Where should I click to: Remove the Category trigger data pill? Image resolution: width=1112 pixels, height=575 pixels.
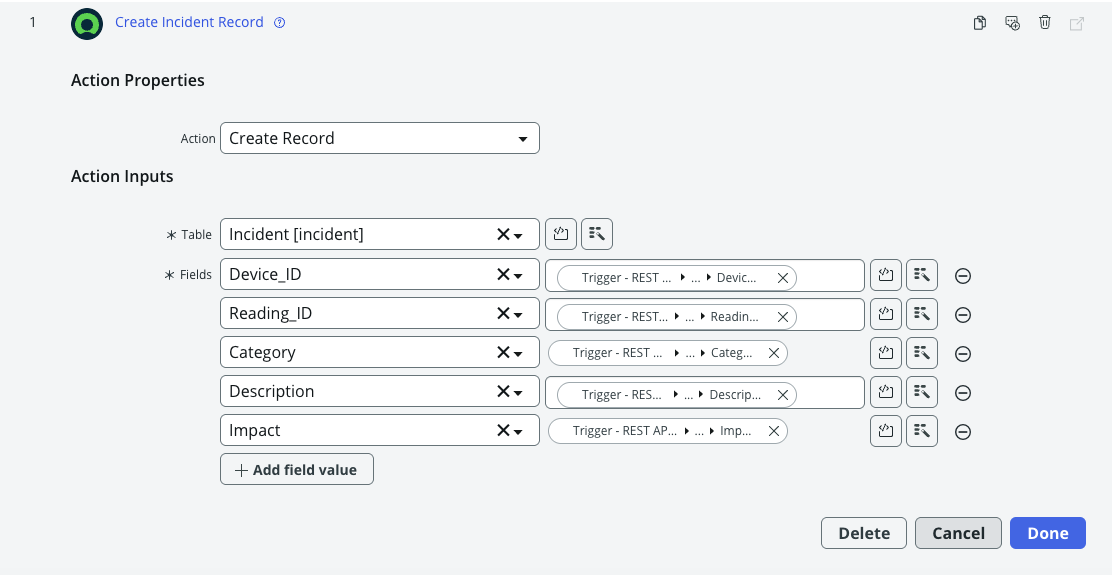point(774,352)
